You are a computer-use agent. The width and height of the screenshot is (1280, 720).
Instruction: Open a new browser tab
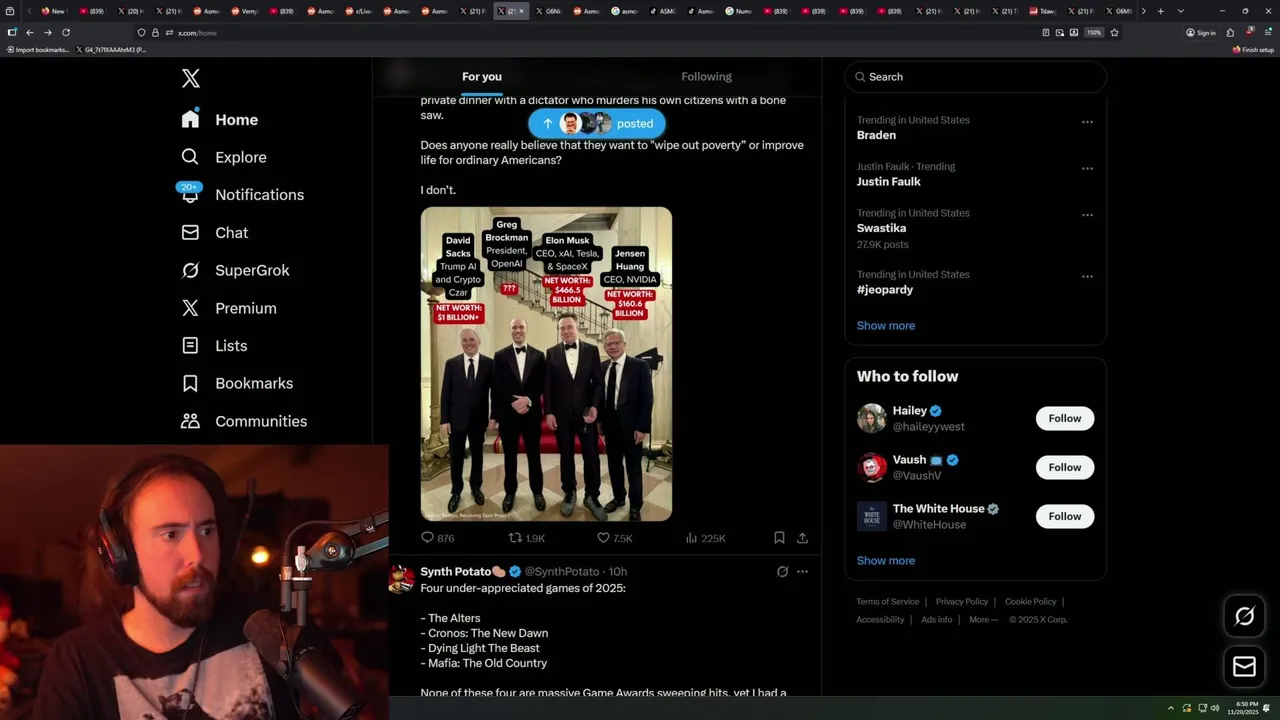1160,11
